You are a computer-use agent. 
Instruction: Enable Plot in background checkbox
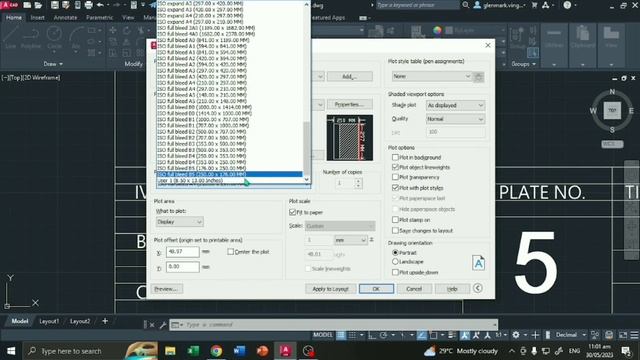click(x=395, y=157)
